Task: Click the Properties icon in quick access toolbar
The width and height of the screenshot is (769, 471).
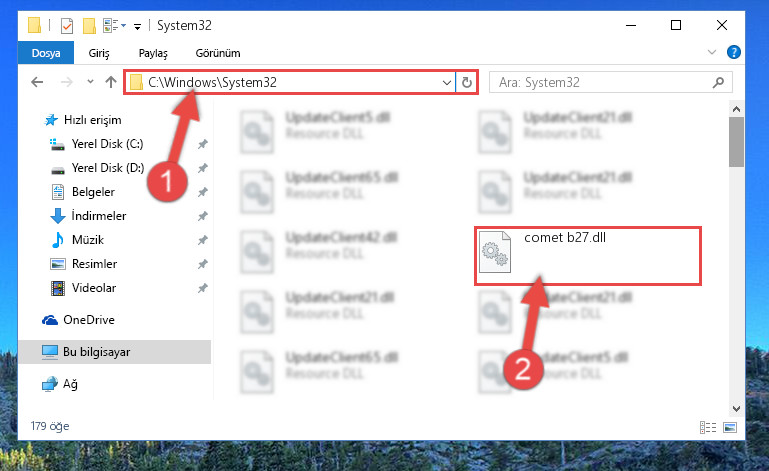Action: pyautogui.click(x=67, y=26)
